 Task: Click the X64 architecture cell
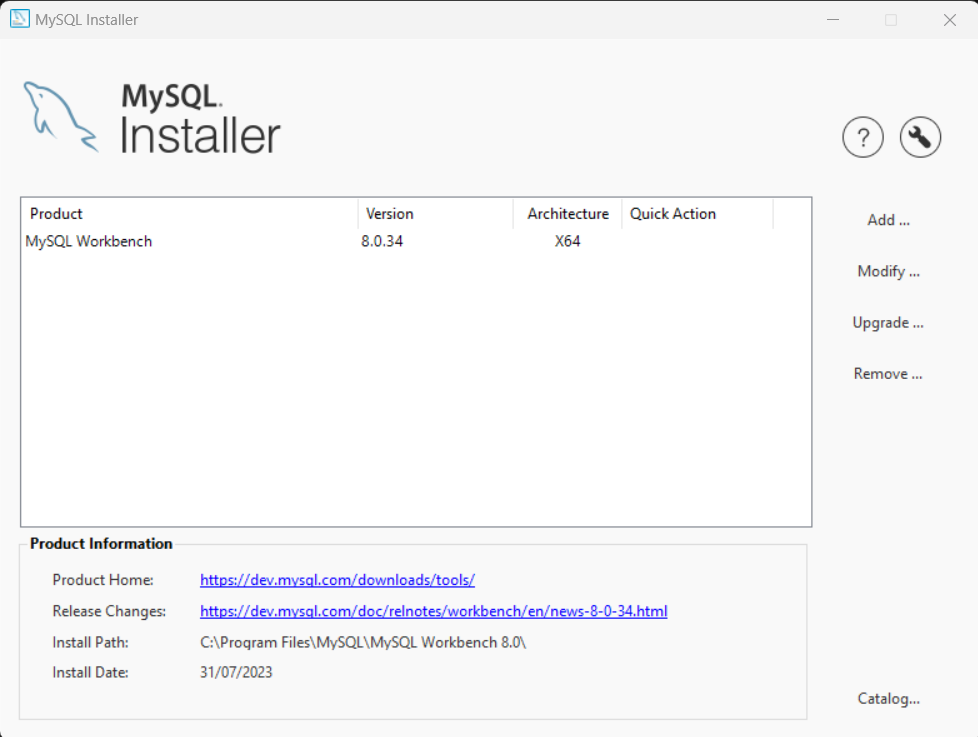[x=568, y=241]
